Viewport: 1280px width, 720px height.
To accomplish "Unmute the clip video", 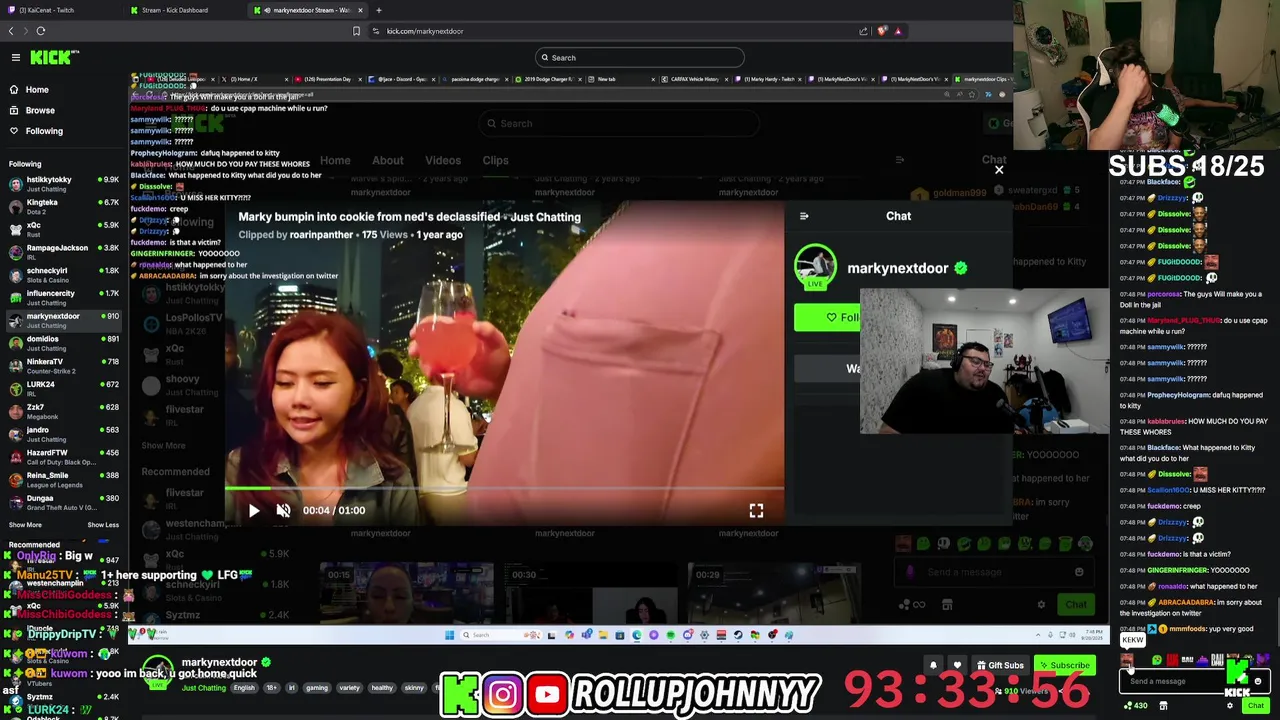I will click(x=284, y=510).
